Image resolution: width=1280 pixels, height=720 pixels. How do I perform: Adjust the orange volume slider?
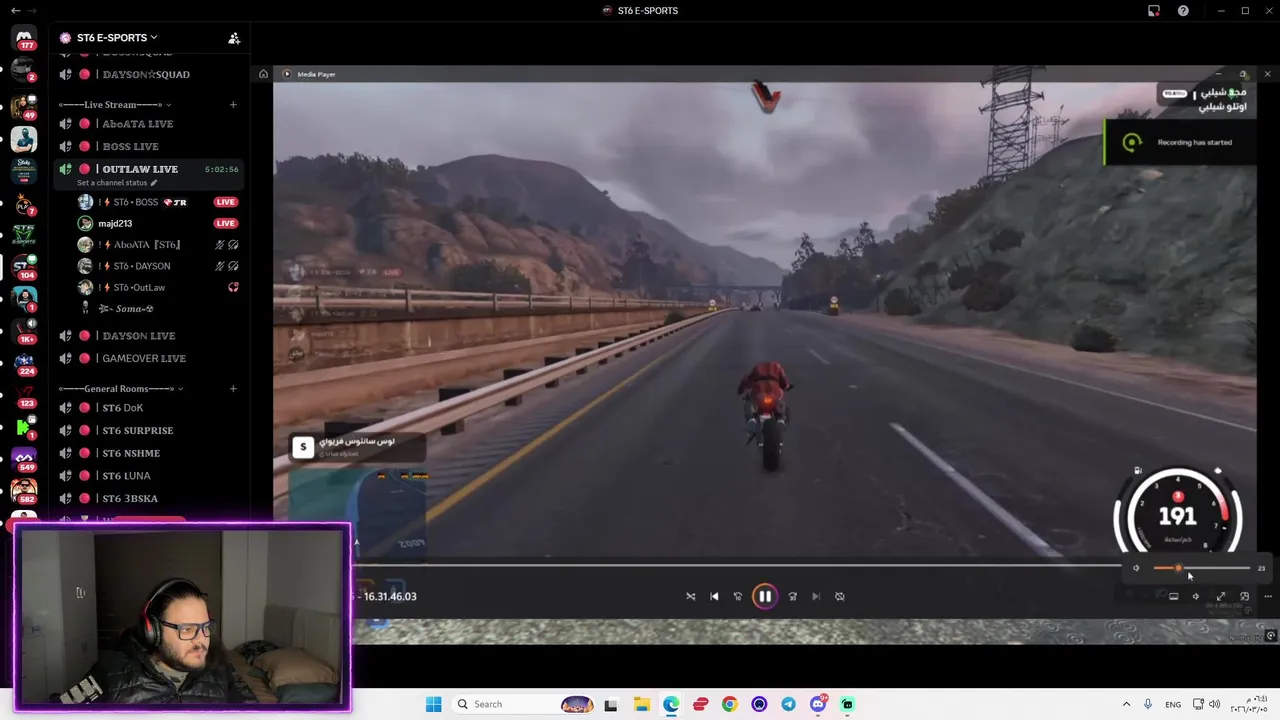[1201, 568]
